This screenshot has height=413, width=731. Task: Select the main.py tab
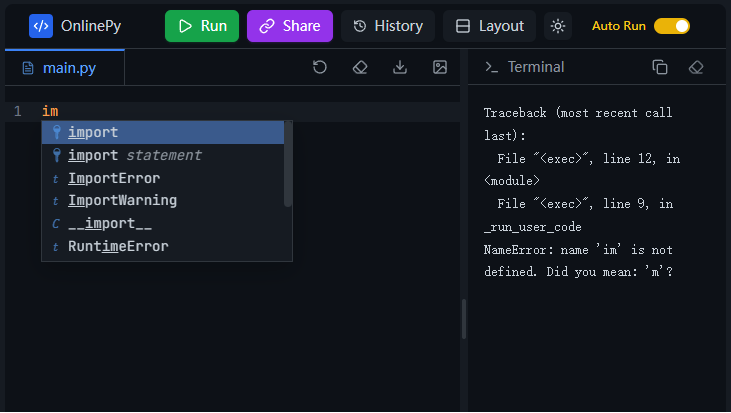(64, 68)
